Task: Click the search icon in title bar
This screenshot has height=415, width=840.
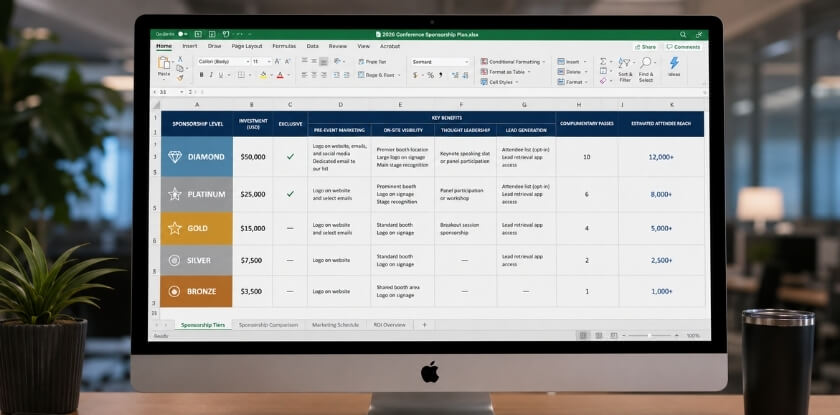Action: point(683,34)
